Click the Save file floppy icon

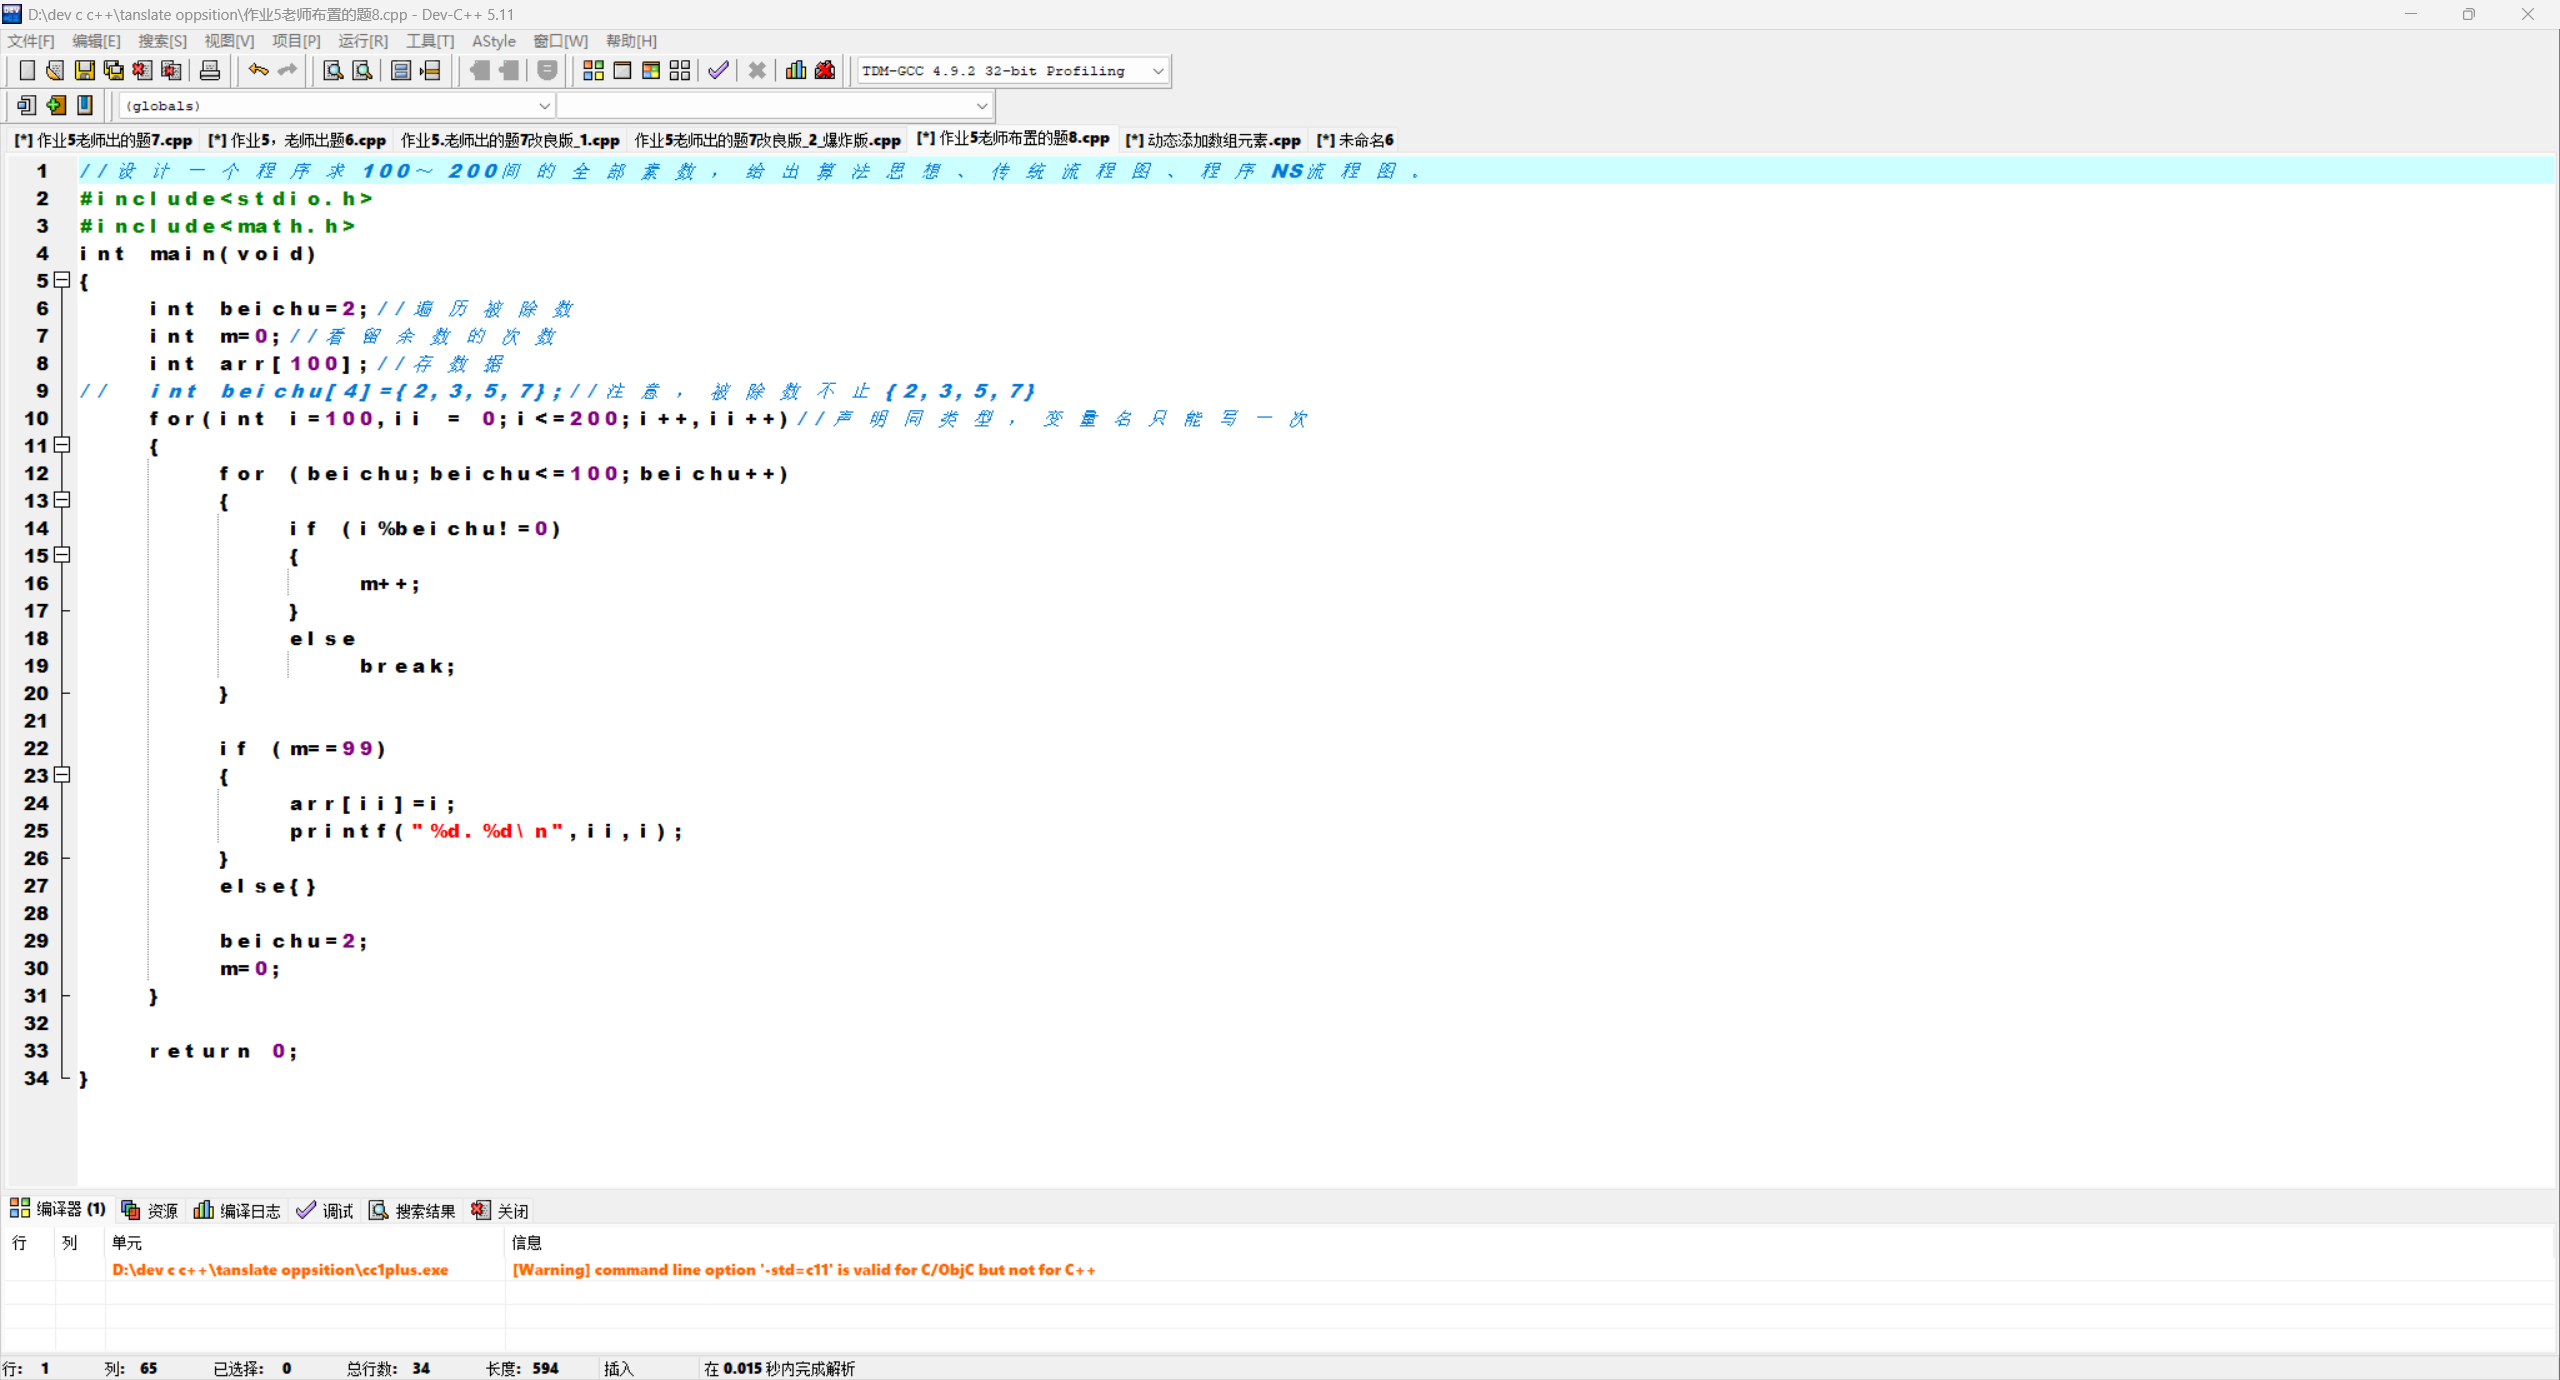pos(85,70)
